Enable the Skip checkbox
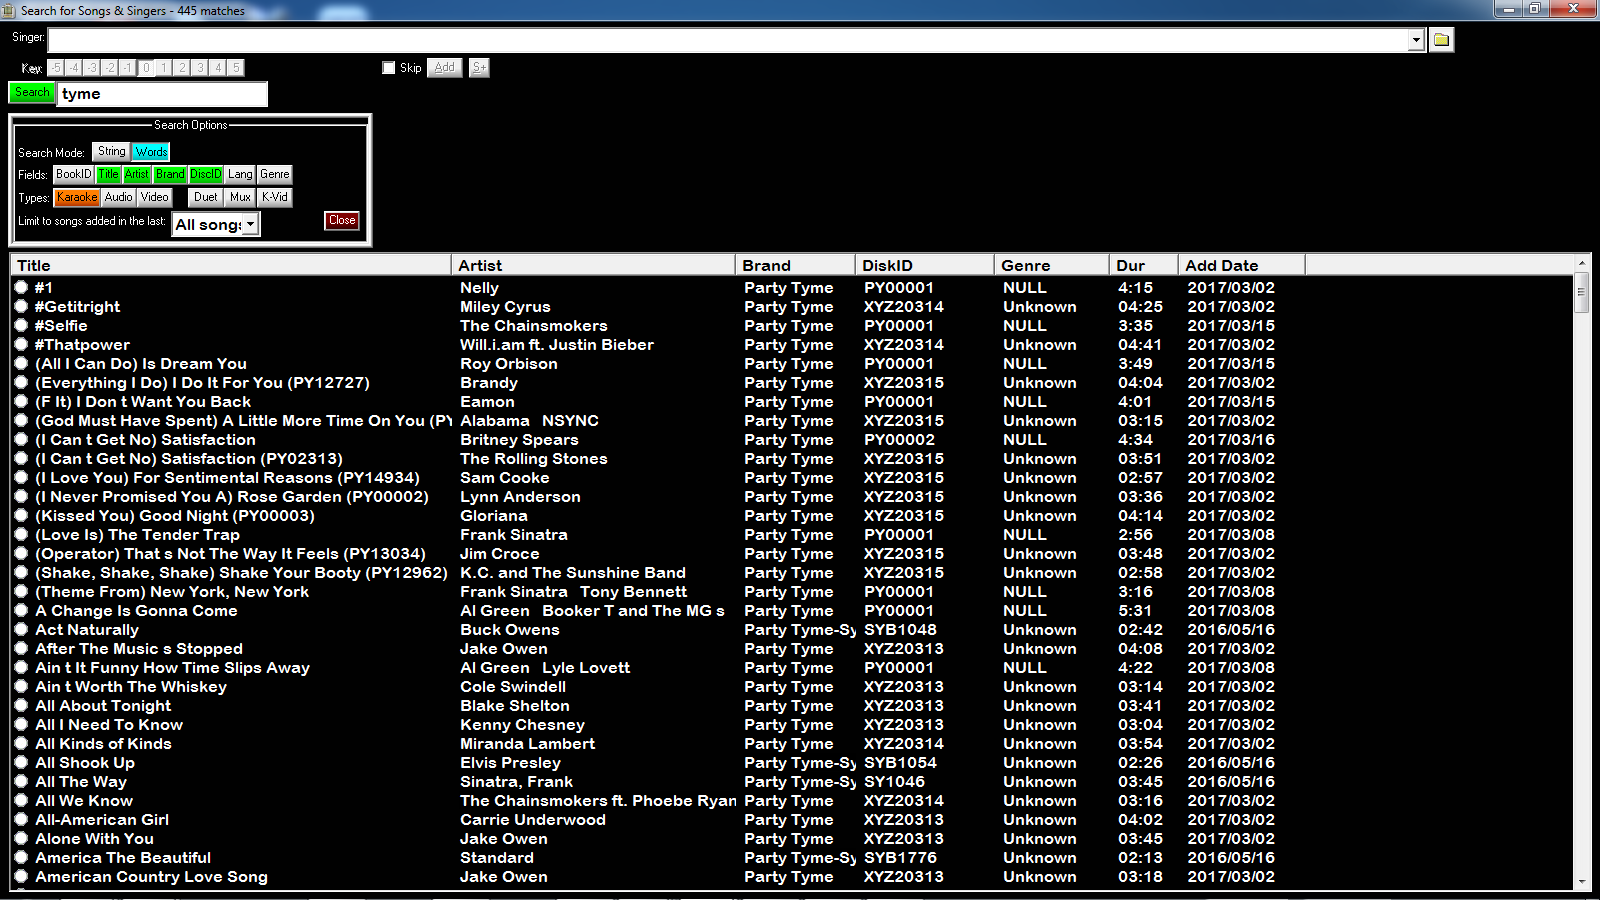Image resolution: width=1600 pixels, height=900 pixels. pos(389,68)
